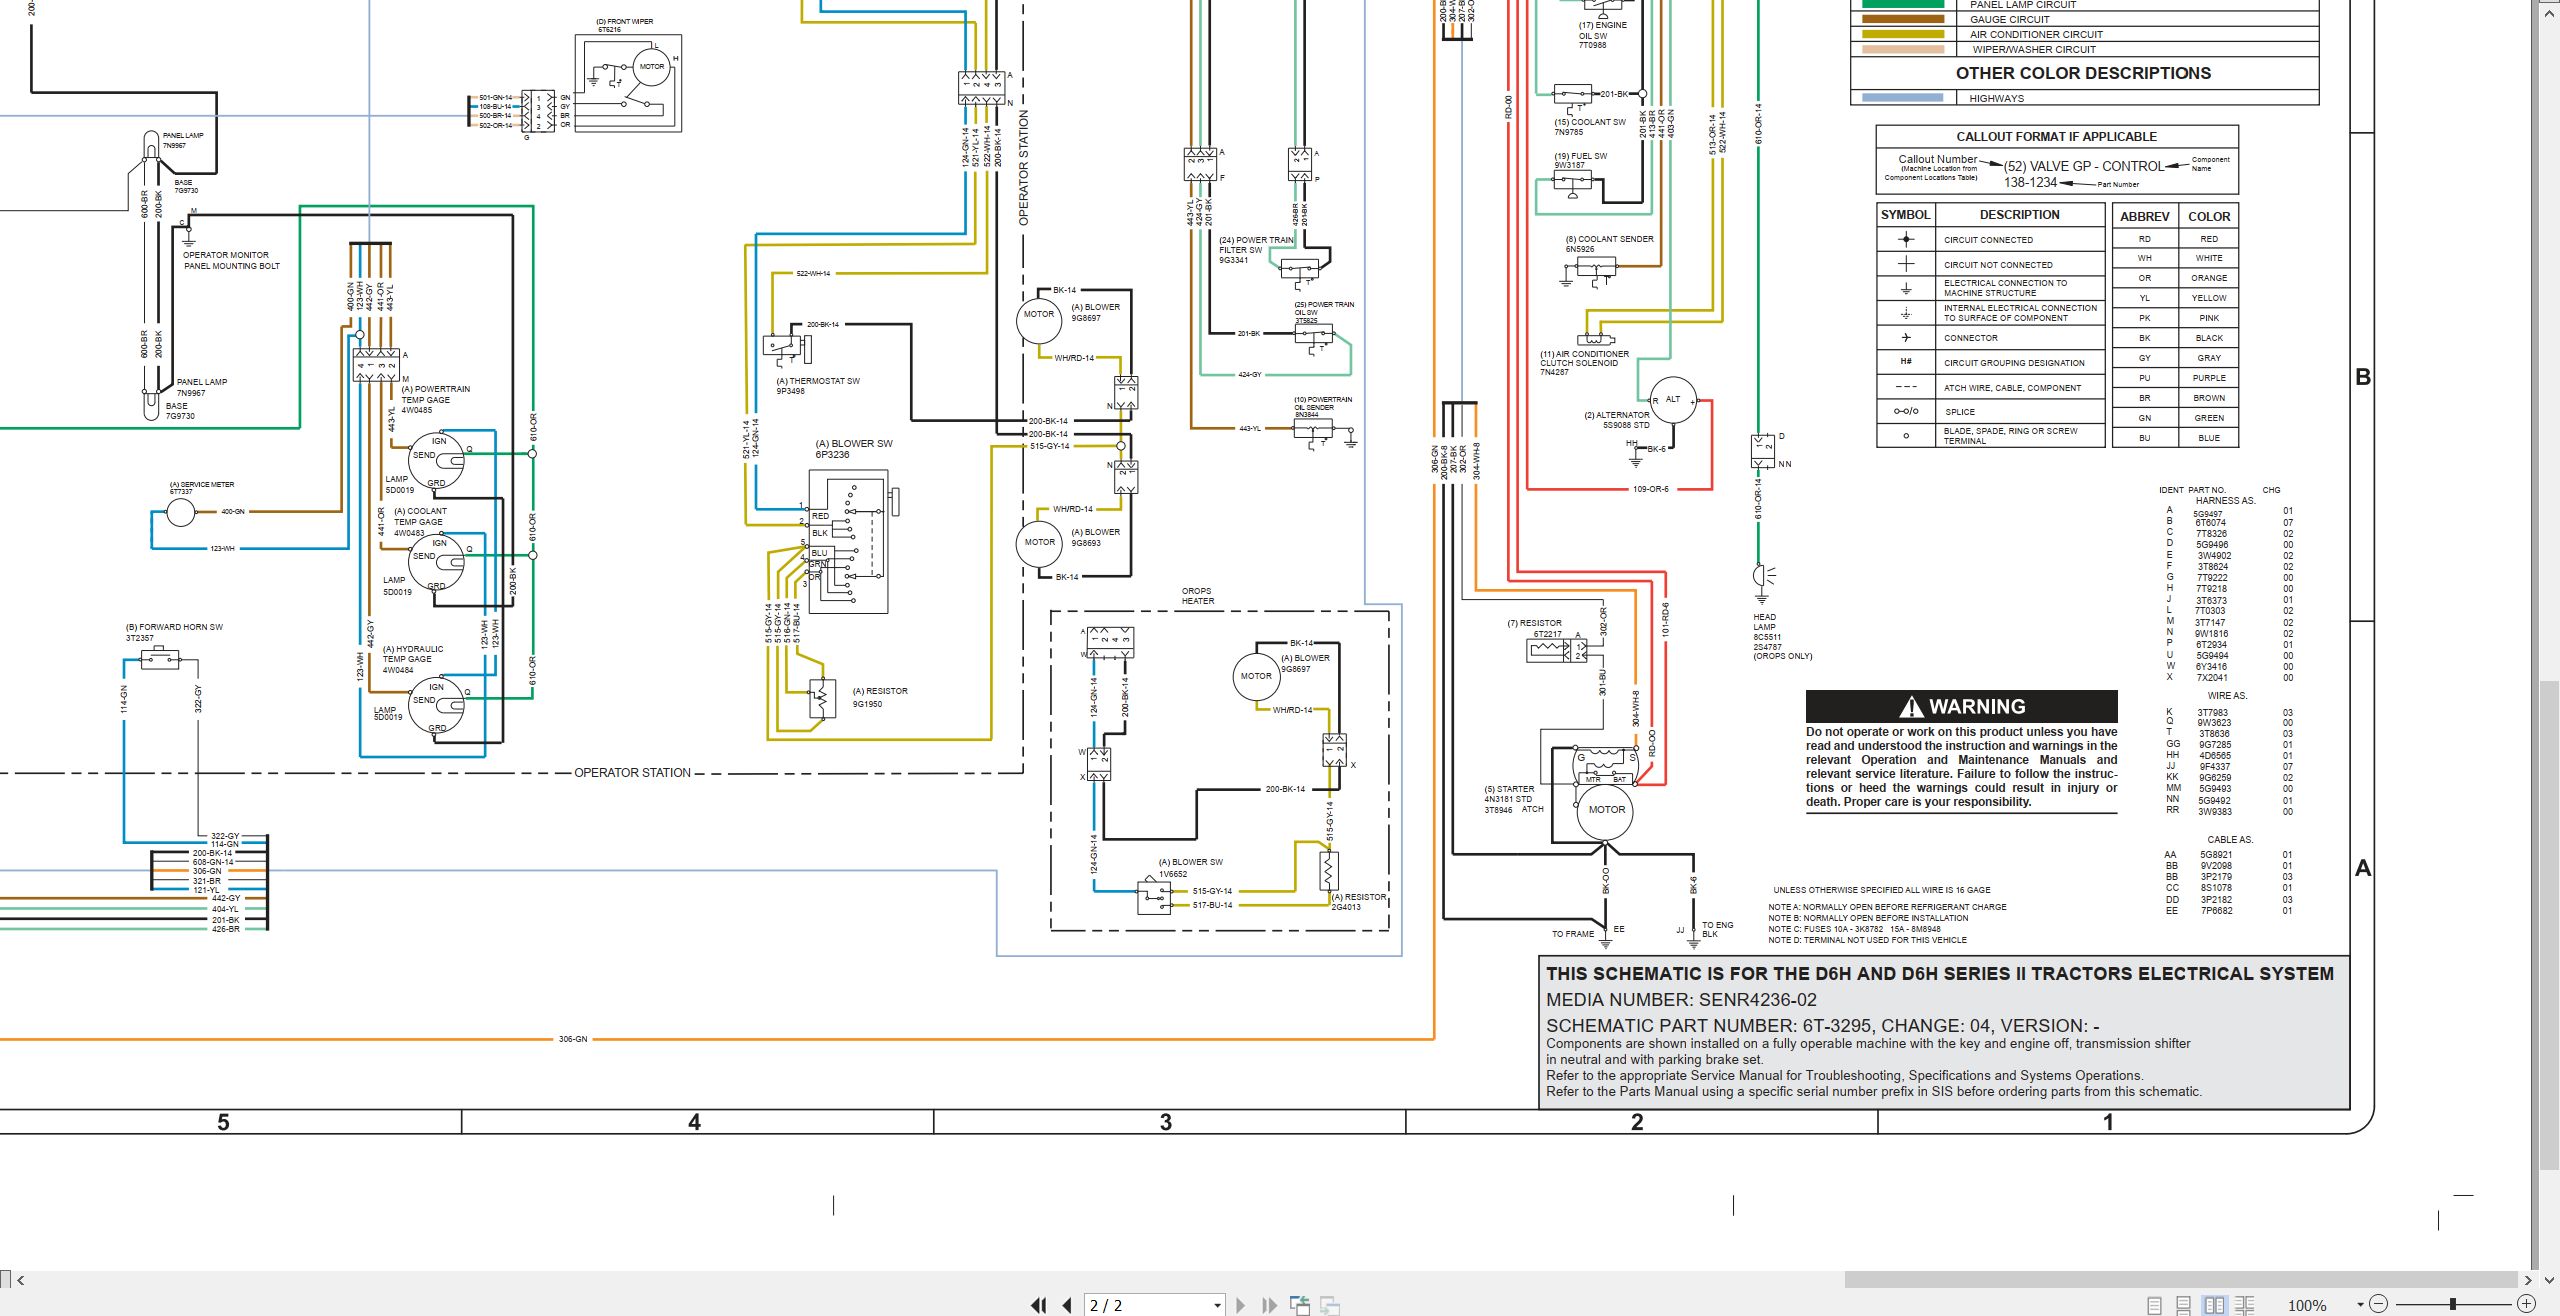Click the (A) THERMOSTAT SW label
Image resolution: width=2560 pixels, height=1316 pixels.
point(818,381)
